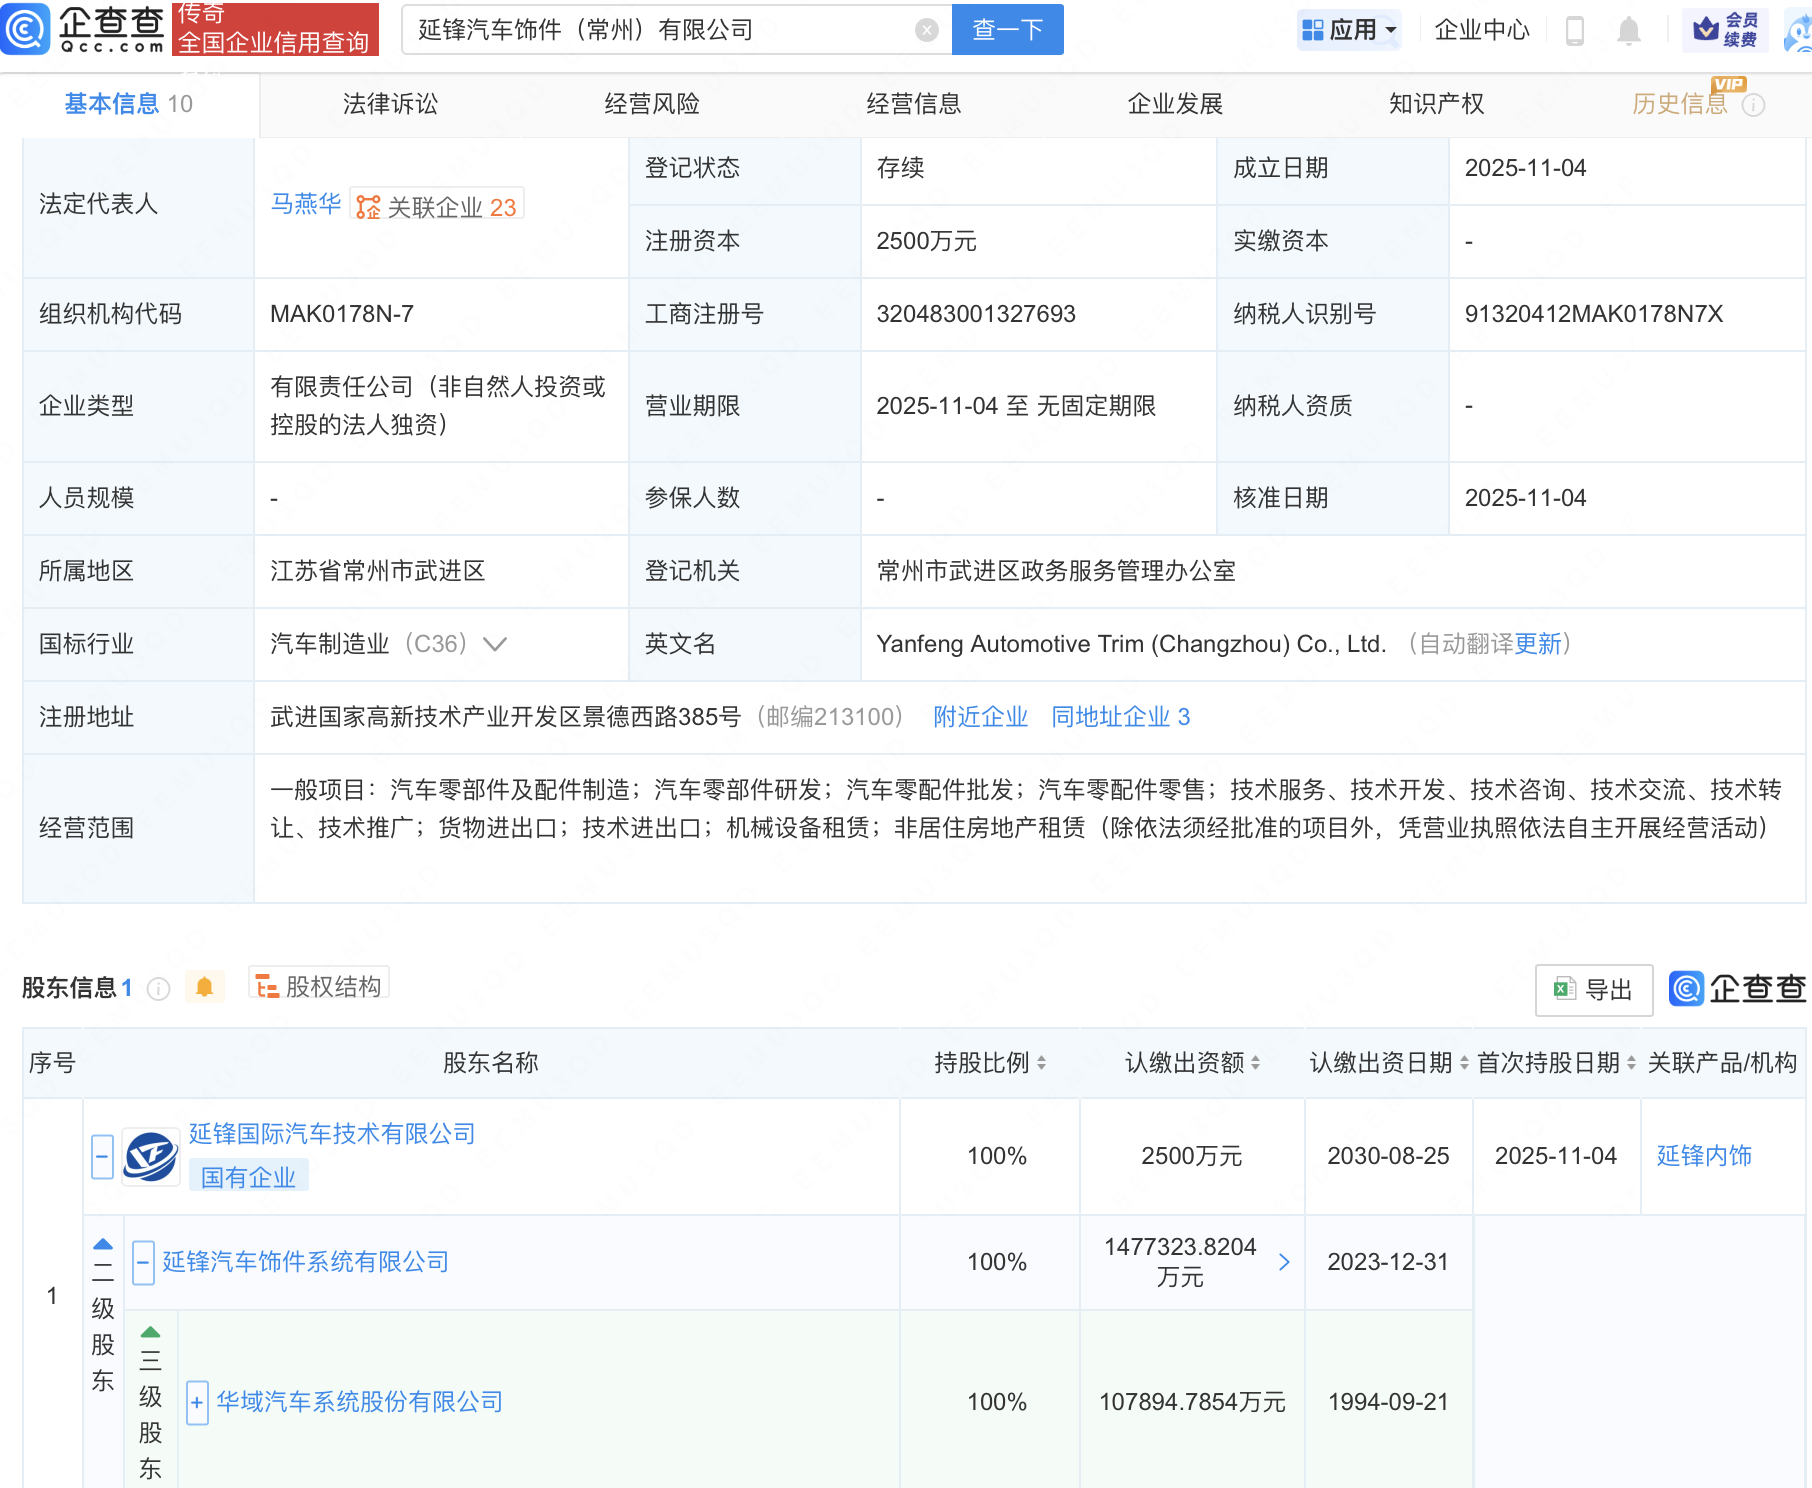1812x1488 pixels.
Task: Click the 查一下 search button
Action: click(1006, 29)
